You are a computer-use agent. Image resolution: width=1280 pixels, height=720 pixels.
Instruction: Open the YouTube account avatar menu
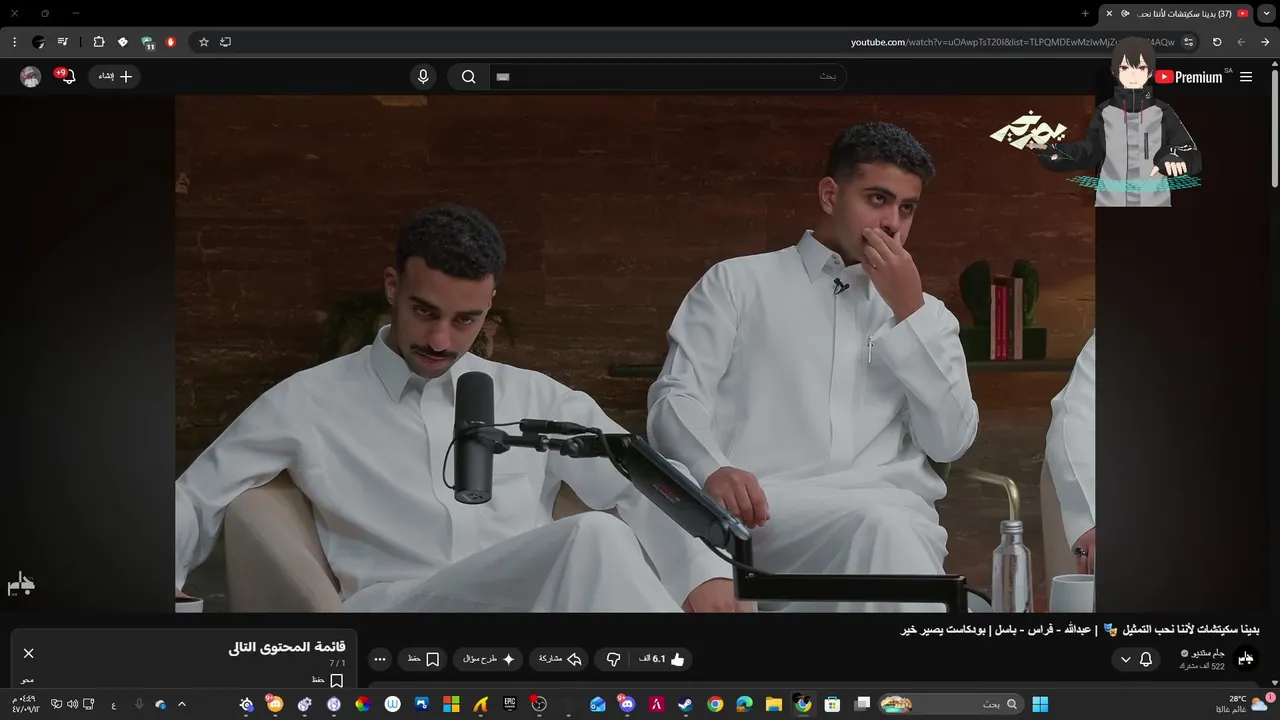click(x=31, y=77)
